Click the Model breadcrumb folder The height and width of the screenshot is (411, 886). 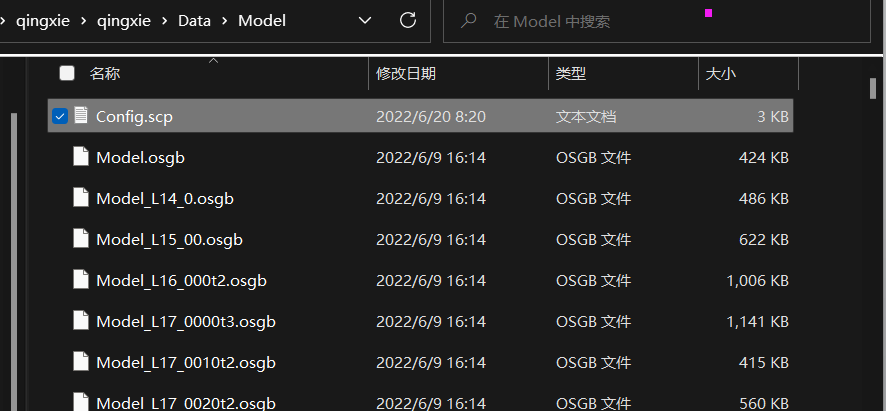[x=262, y=21]
